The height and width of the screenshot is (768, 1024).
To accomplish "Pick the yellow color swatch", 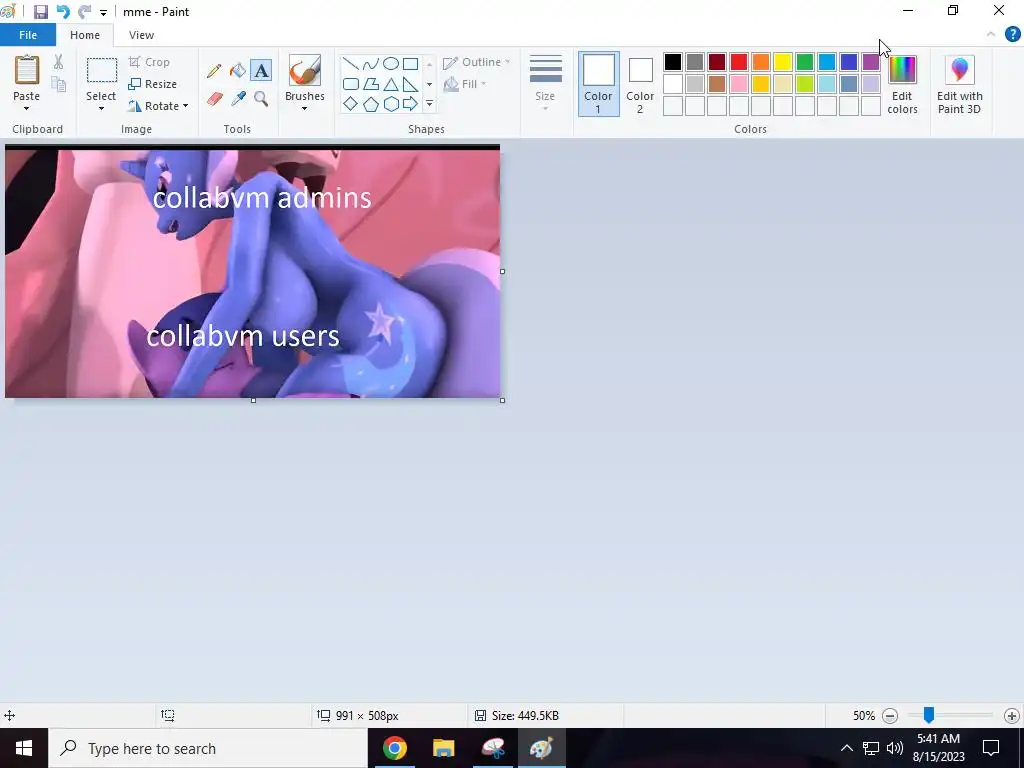I will pyautogui.click(x=782, y=62).
